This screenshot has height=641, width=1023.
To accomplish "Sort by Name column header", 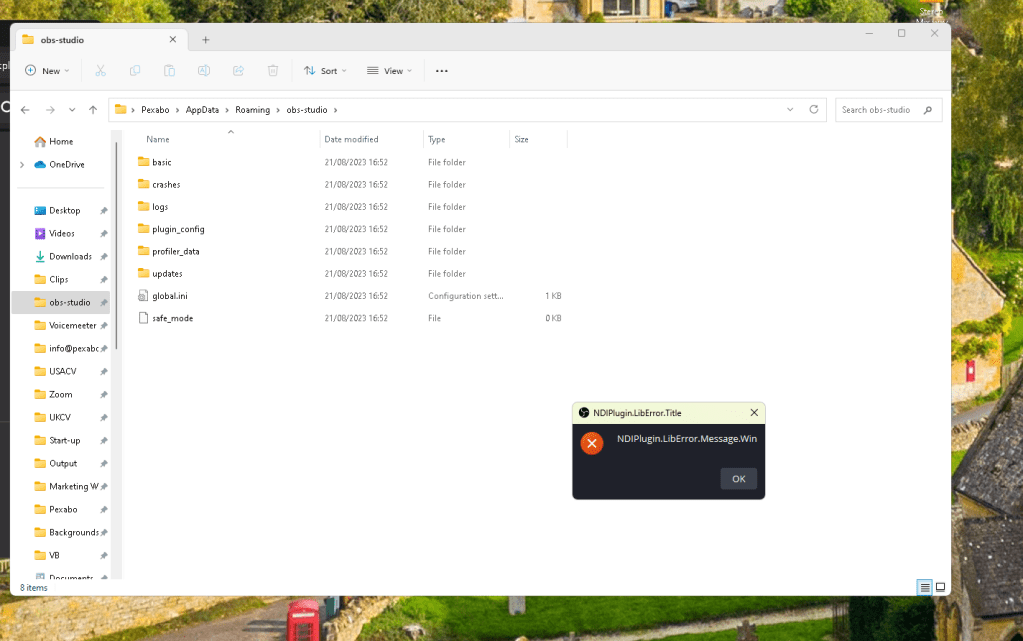I will (x=228, y=139).
